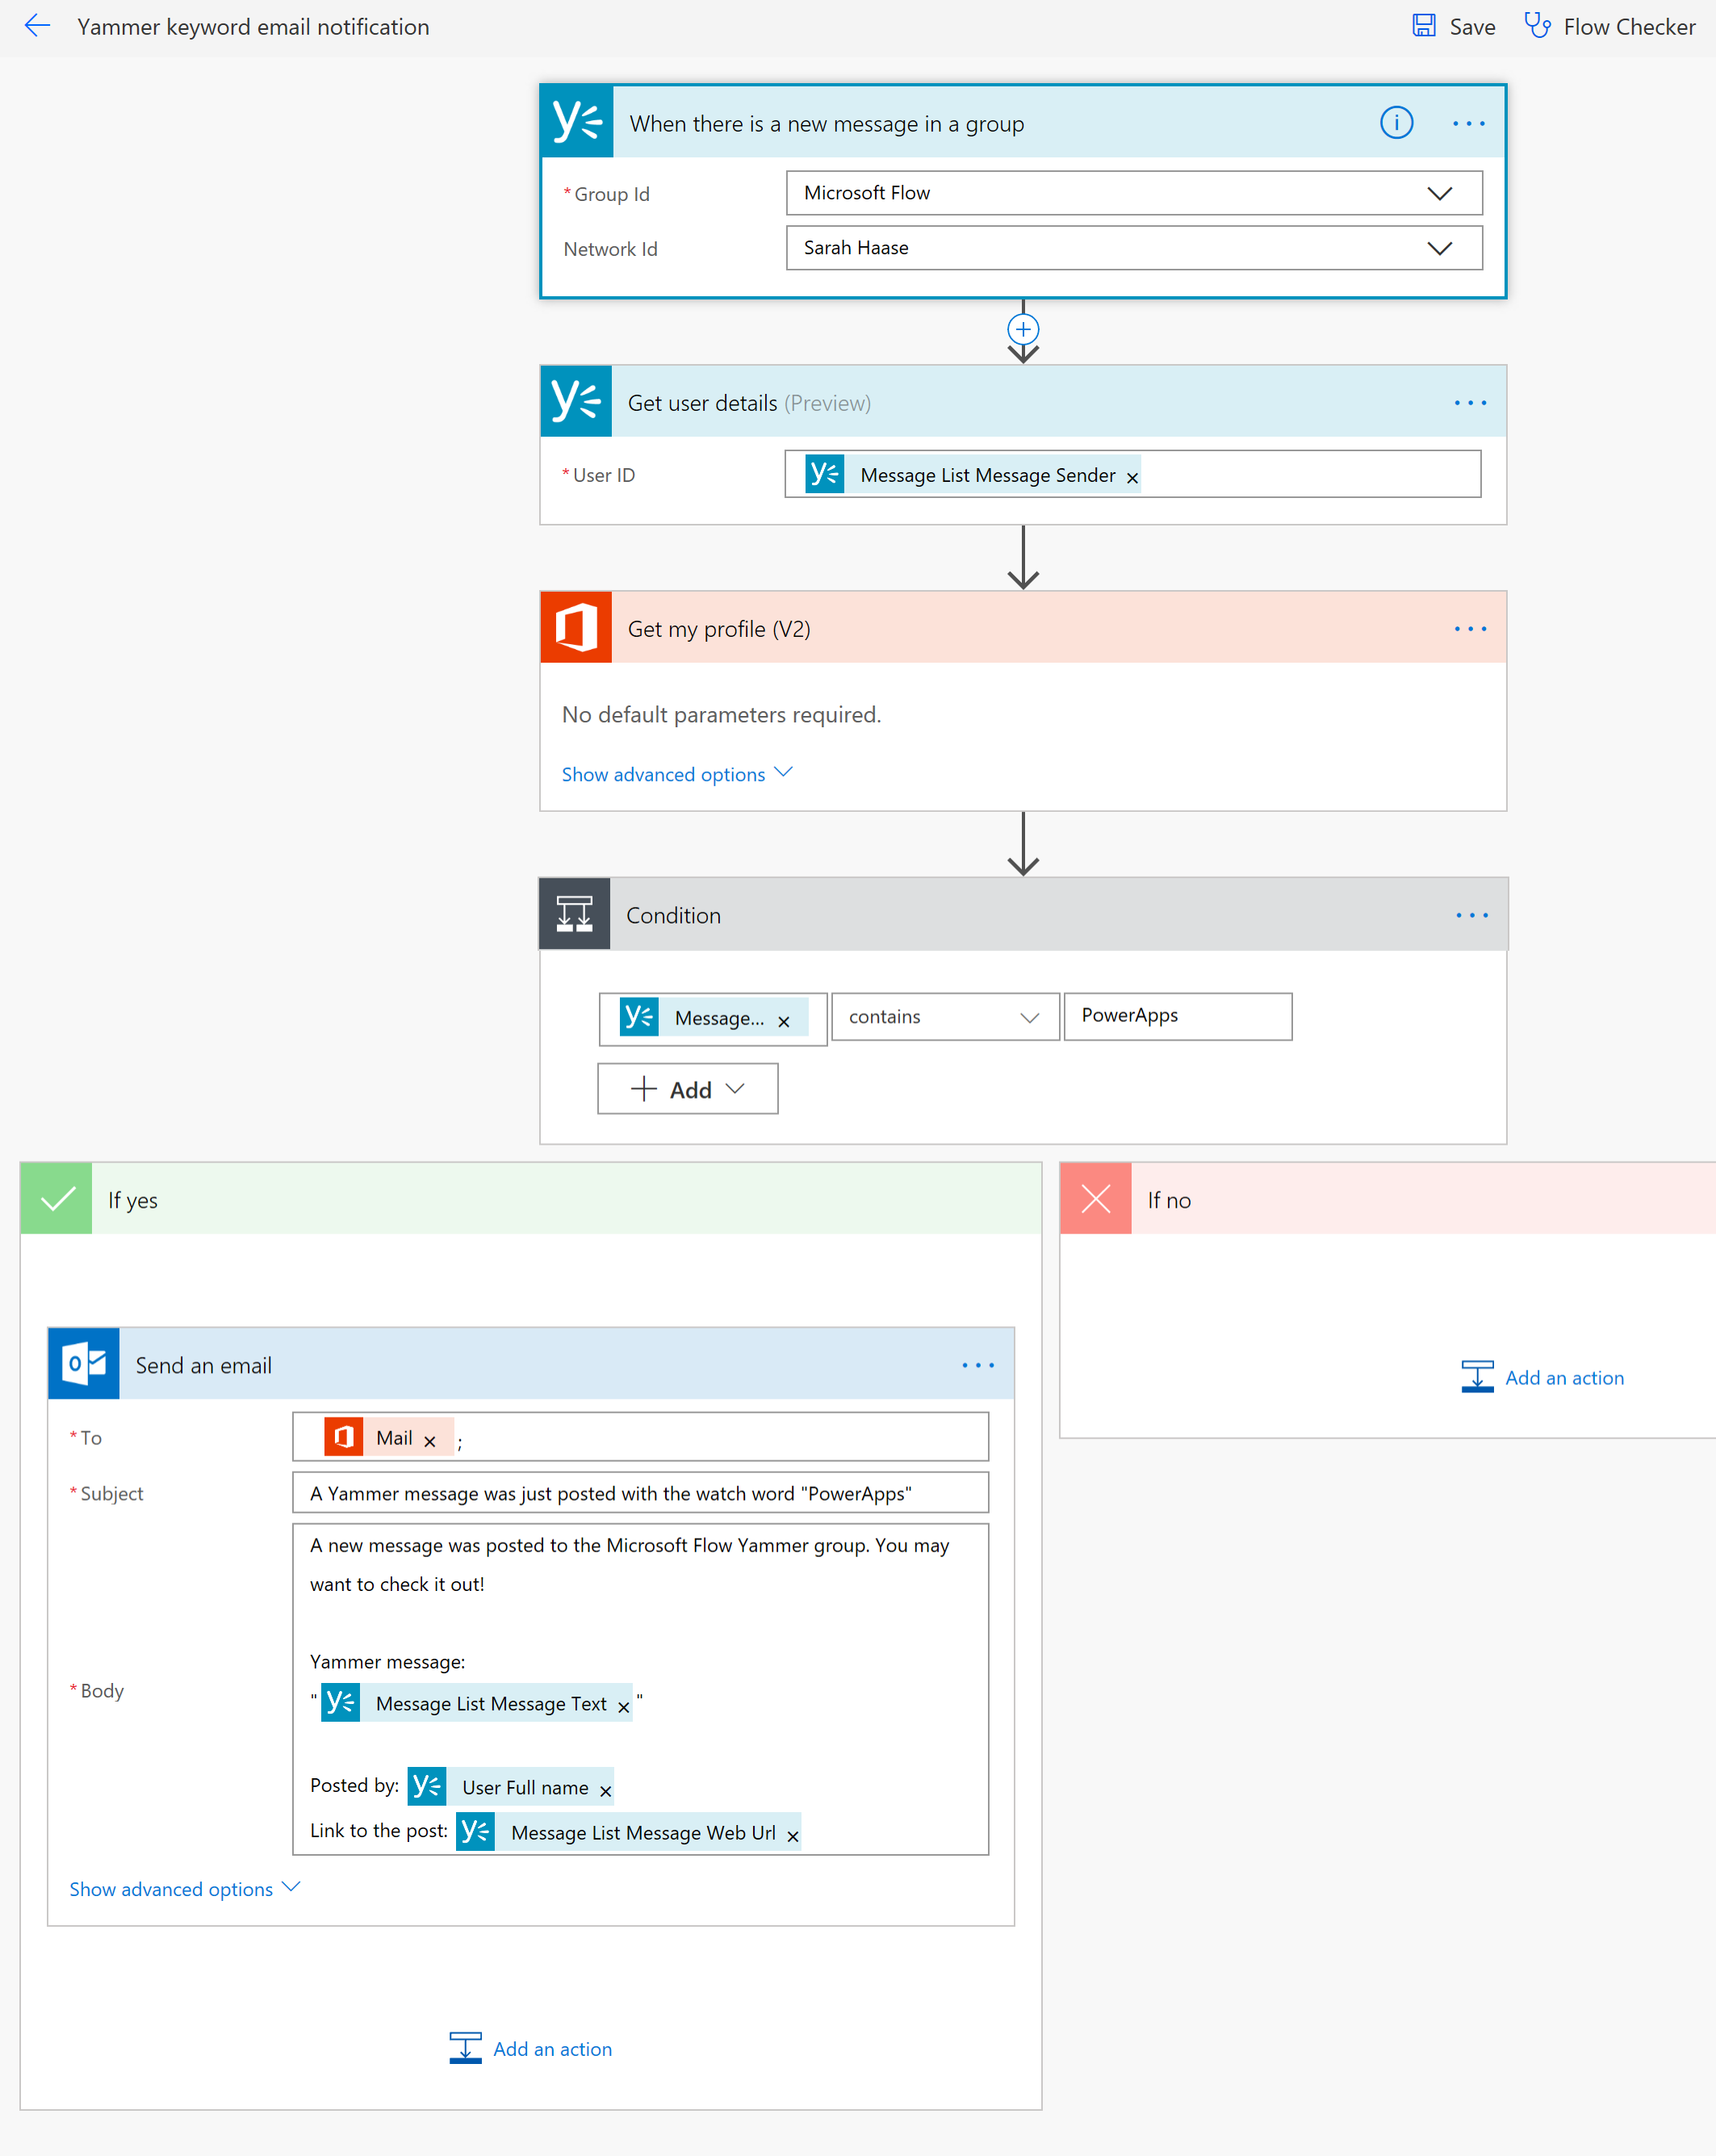The image size is (1716, 2156).
Task: Open the Network Id dropdown
Action: coord(1440,247)
